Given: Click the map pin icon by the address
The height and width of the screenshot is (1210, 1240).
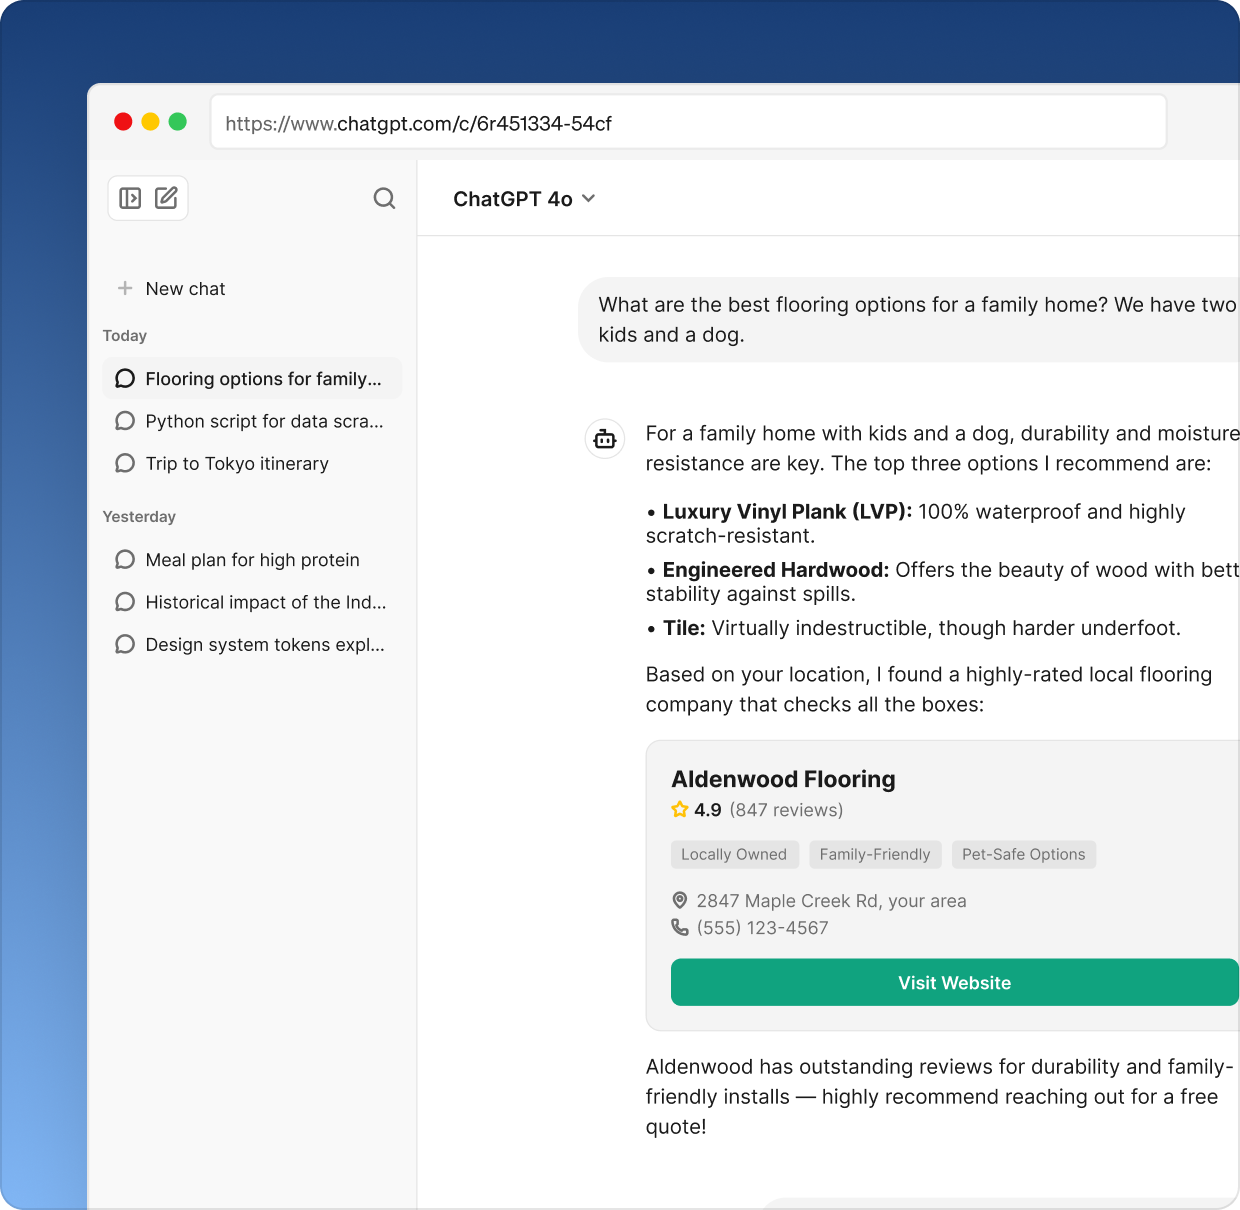Looking at the screenshot, I should coord(680,900).
